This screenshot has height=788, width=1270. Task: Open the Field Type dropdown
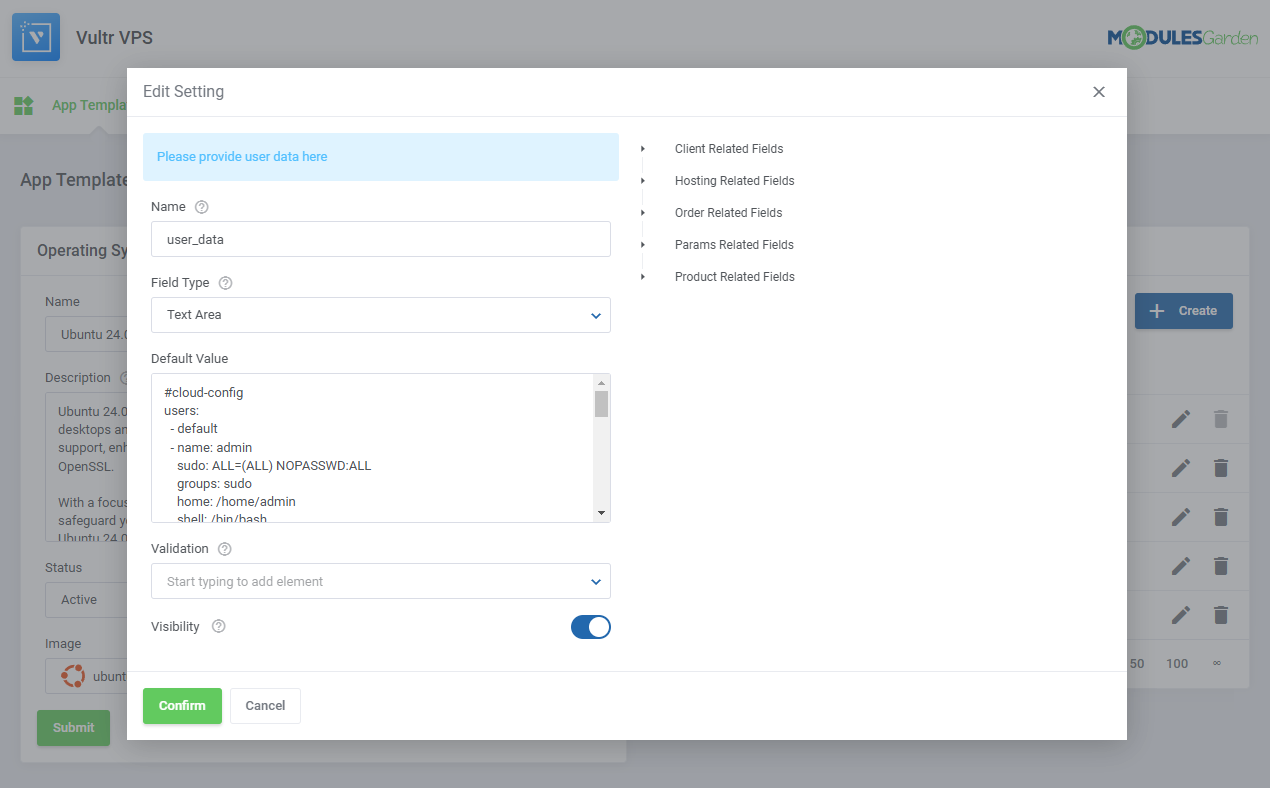380,315
